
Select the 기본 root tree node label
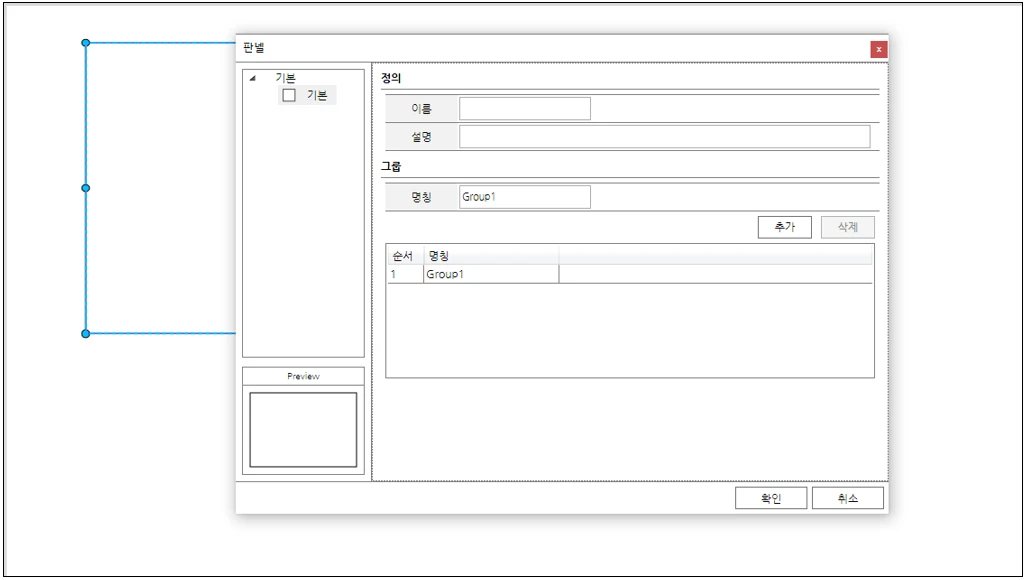pos(285,77)
